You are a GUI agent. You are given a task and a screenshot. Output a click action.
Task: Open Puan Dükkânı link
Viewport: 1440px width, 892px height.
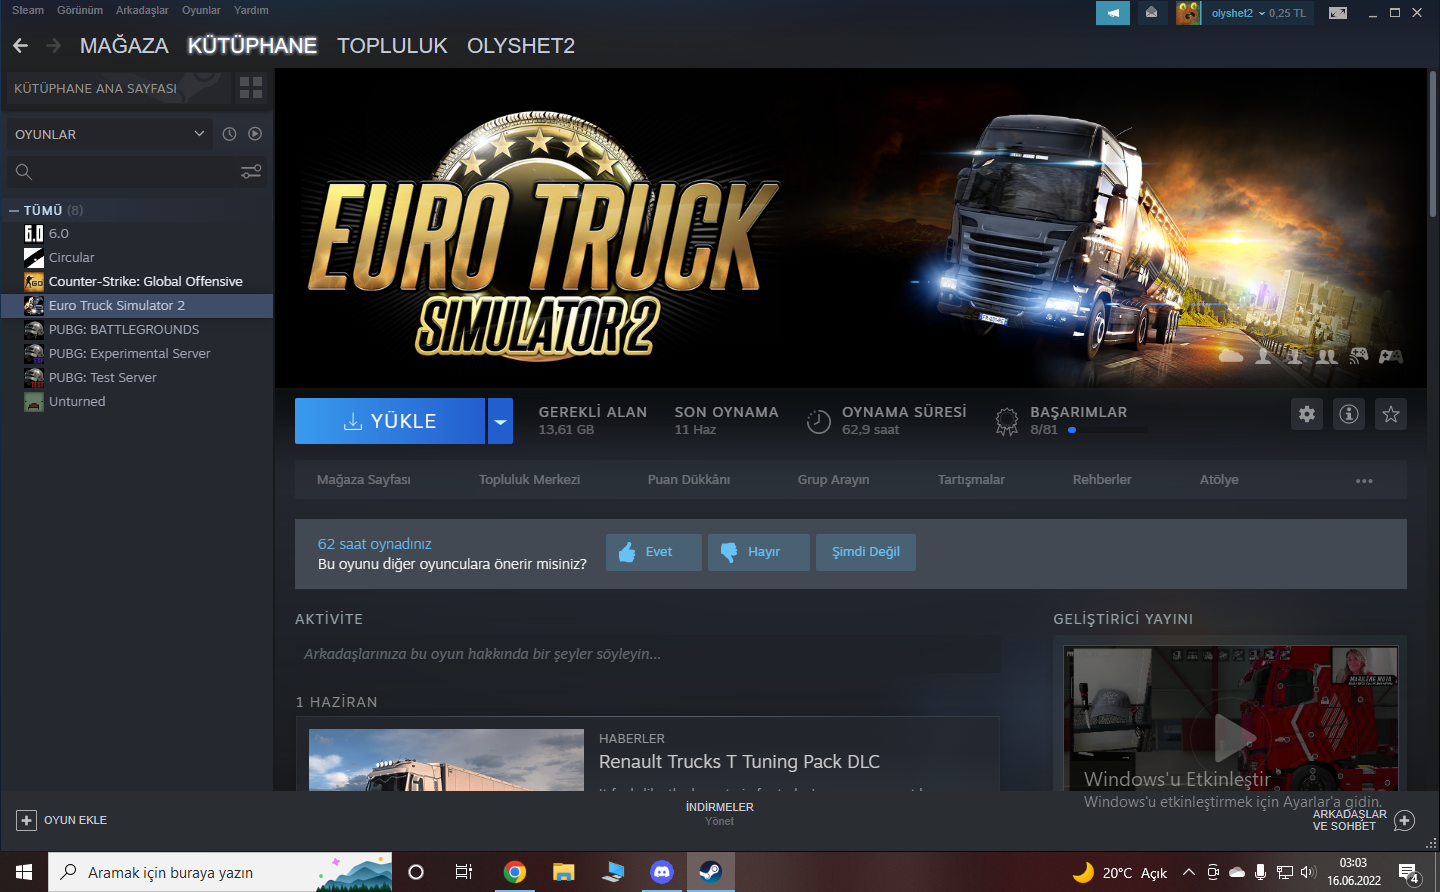click(x=689, y=480)
